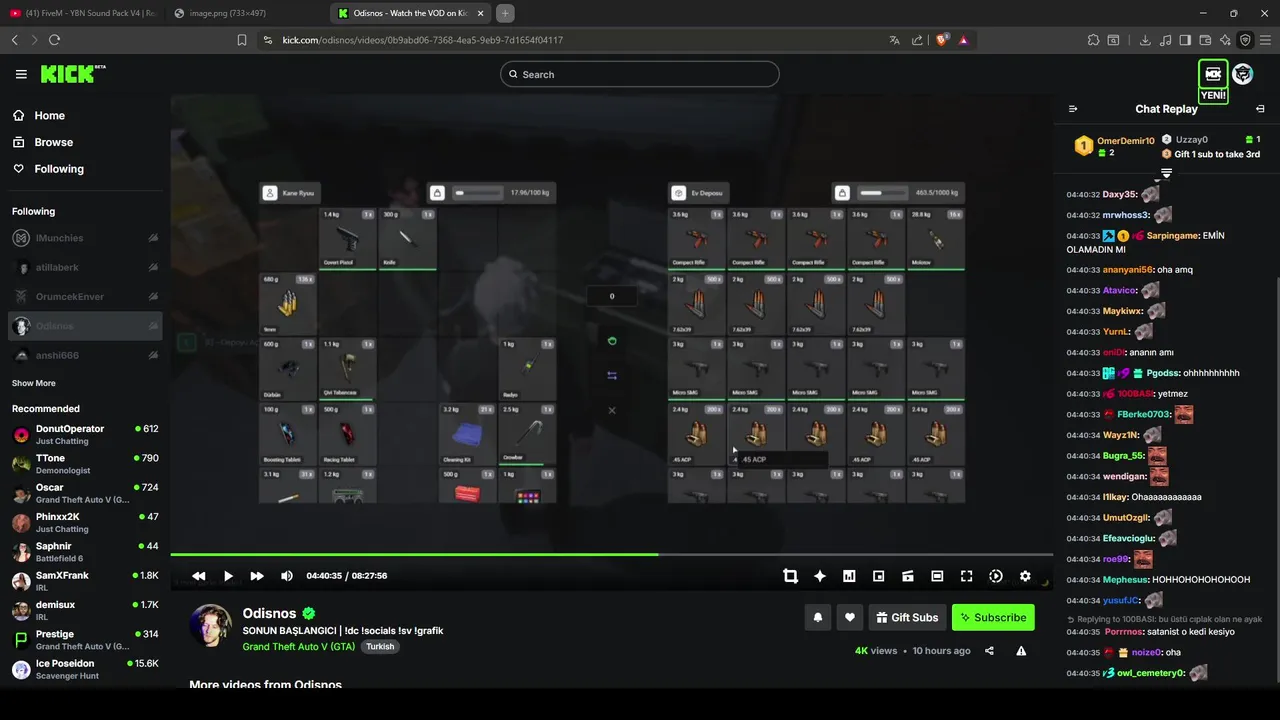The width and height of the screenshot is (1280, 720).
Task: Follow Odisnos with heart button
Action: tap(850, 618)
